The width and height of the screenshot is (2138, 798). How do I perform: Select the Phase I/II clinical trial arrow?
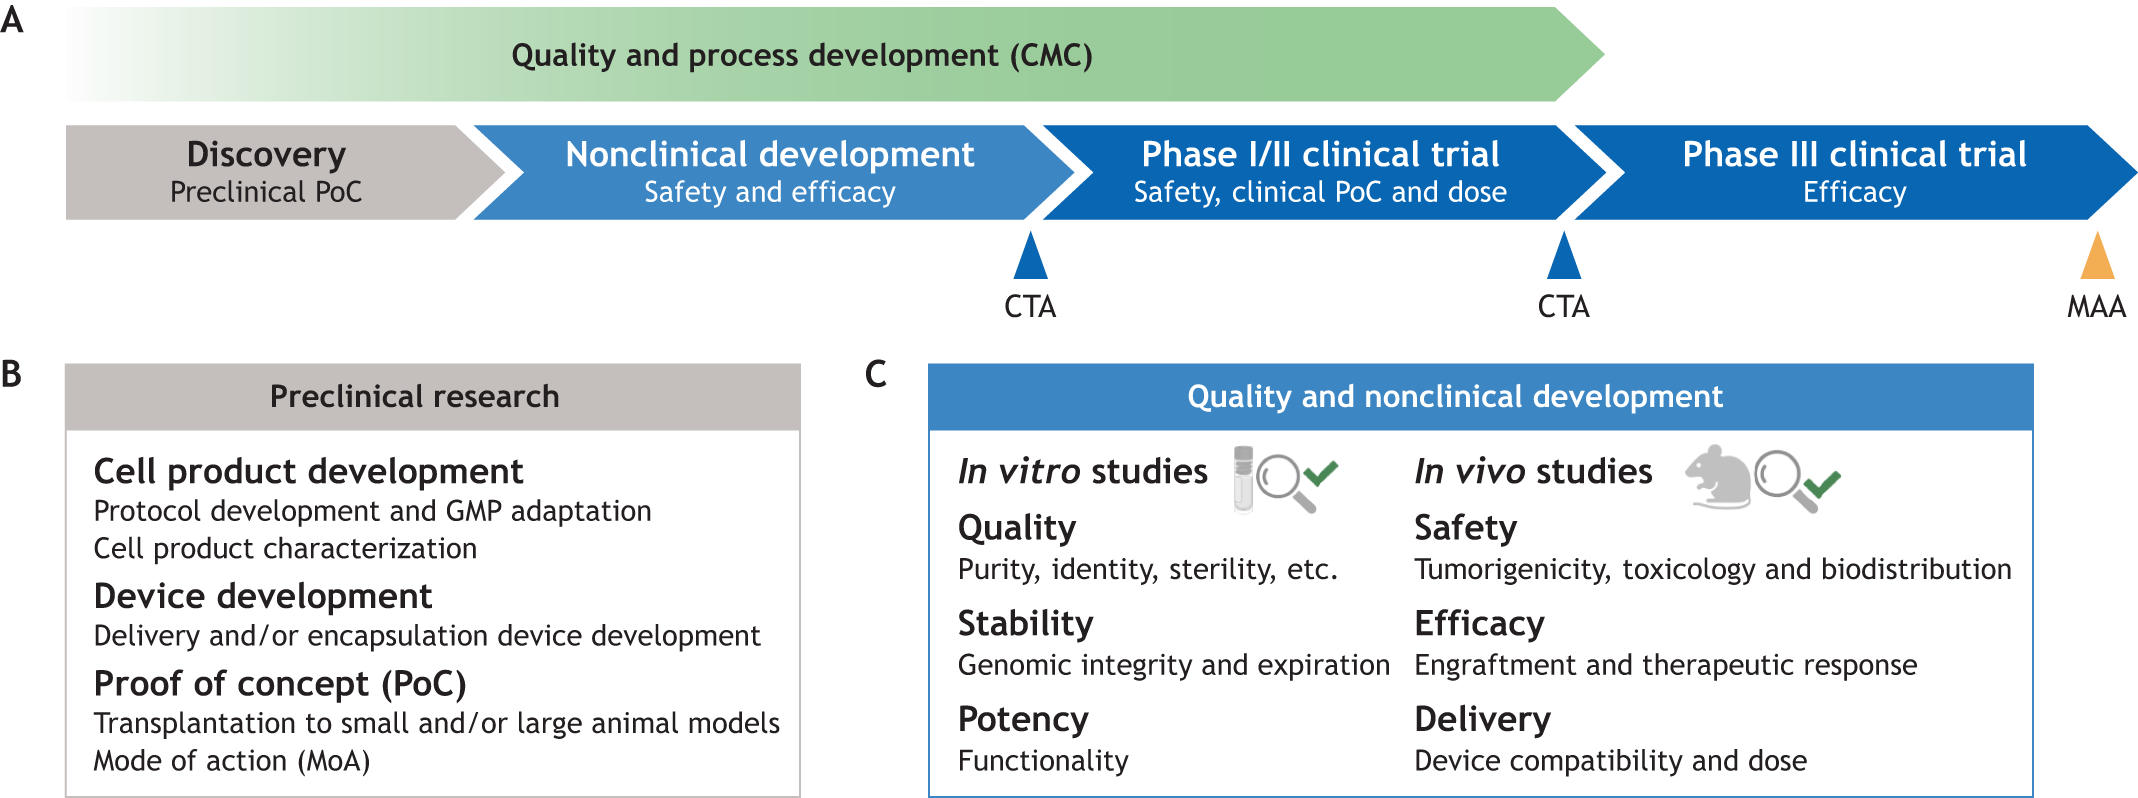[x=1319, y=172]
